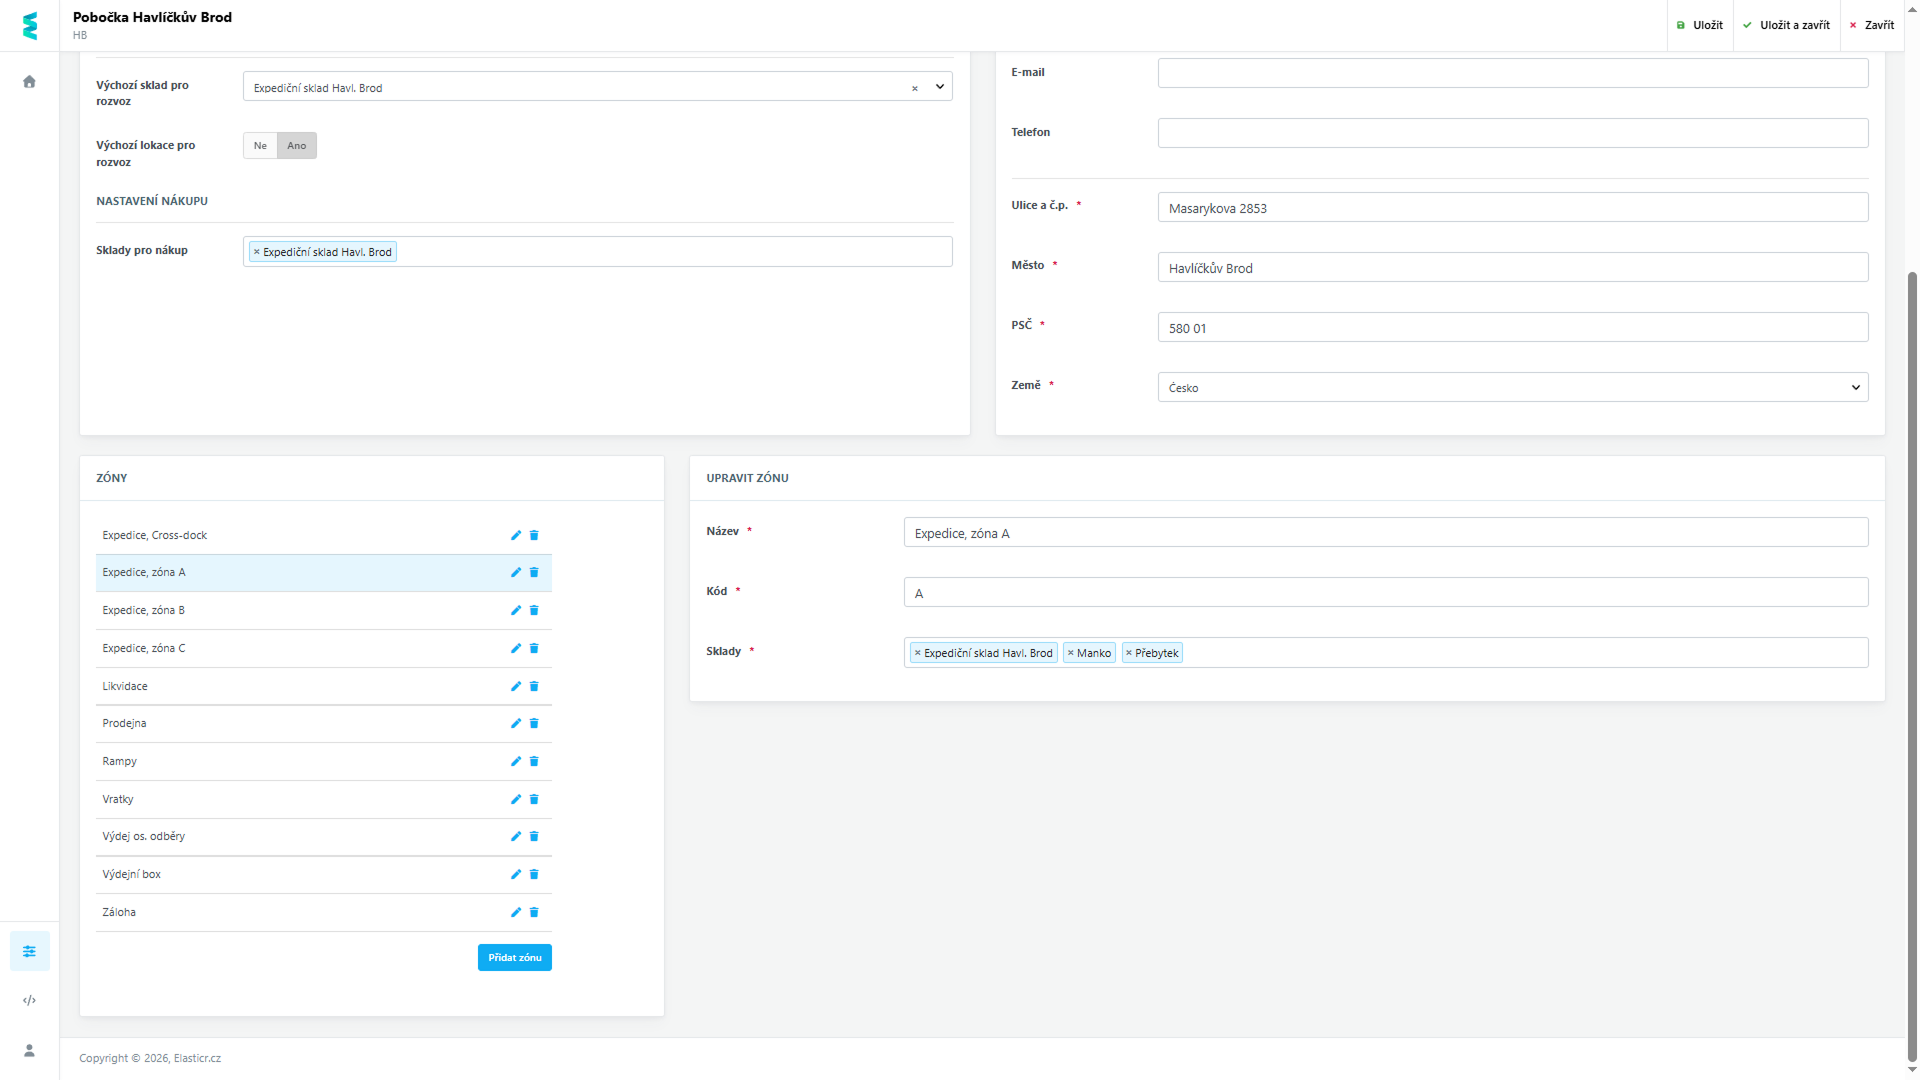Click the PSČ input field
The width and height of the screenshot is (1920, 1080).
point(1513,327)
